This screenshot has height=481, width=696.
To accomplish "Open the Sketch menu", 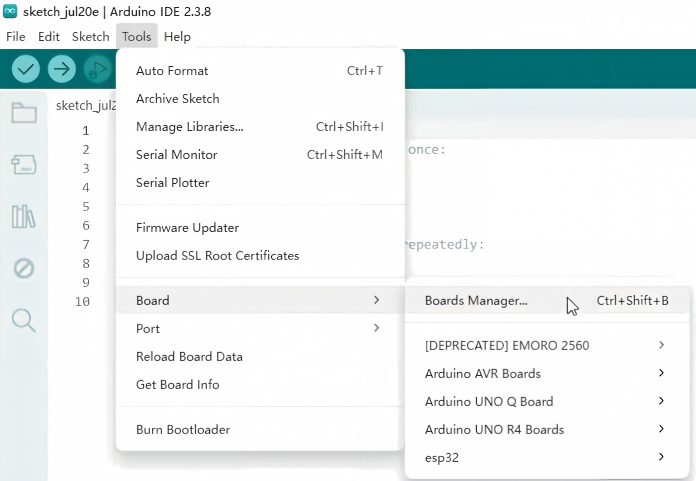I will (x=91, y=36).
